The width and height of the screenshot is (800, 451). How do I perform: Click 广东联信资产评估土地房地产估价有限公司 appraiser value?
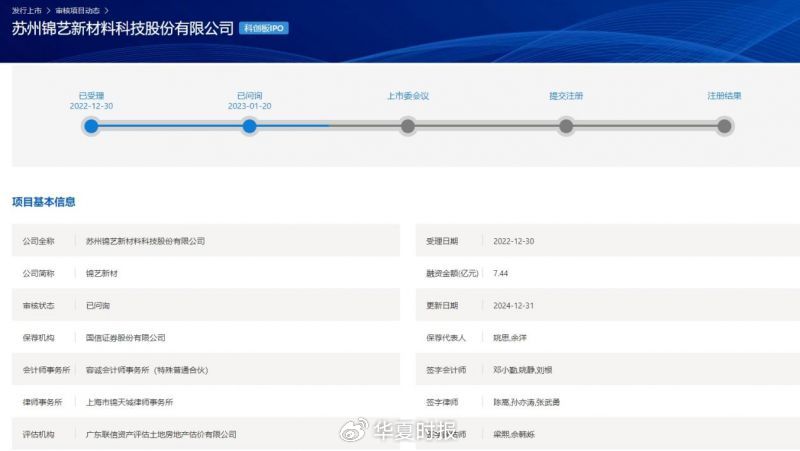pyautogui.click(x=161, y=434)
